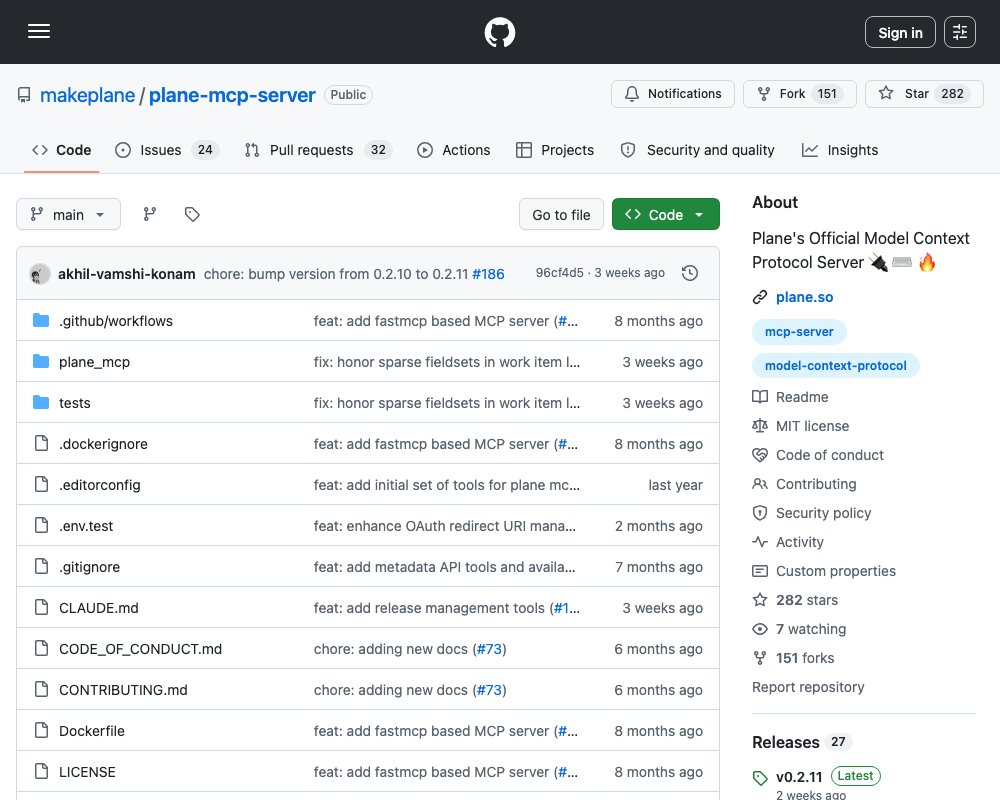View branches icon next to main
Viewport: 1000px width, 800px height.
pos(150,214)
